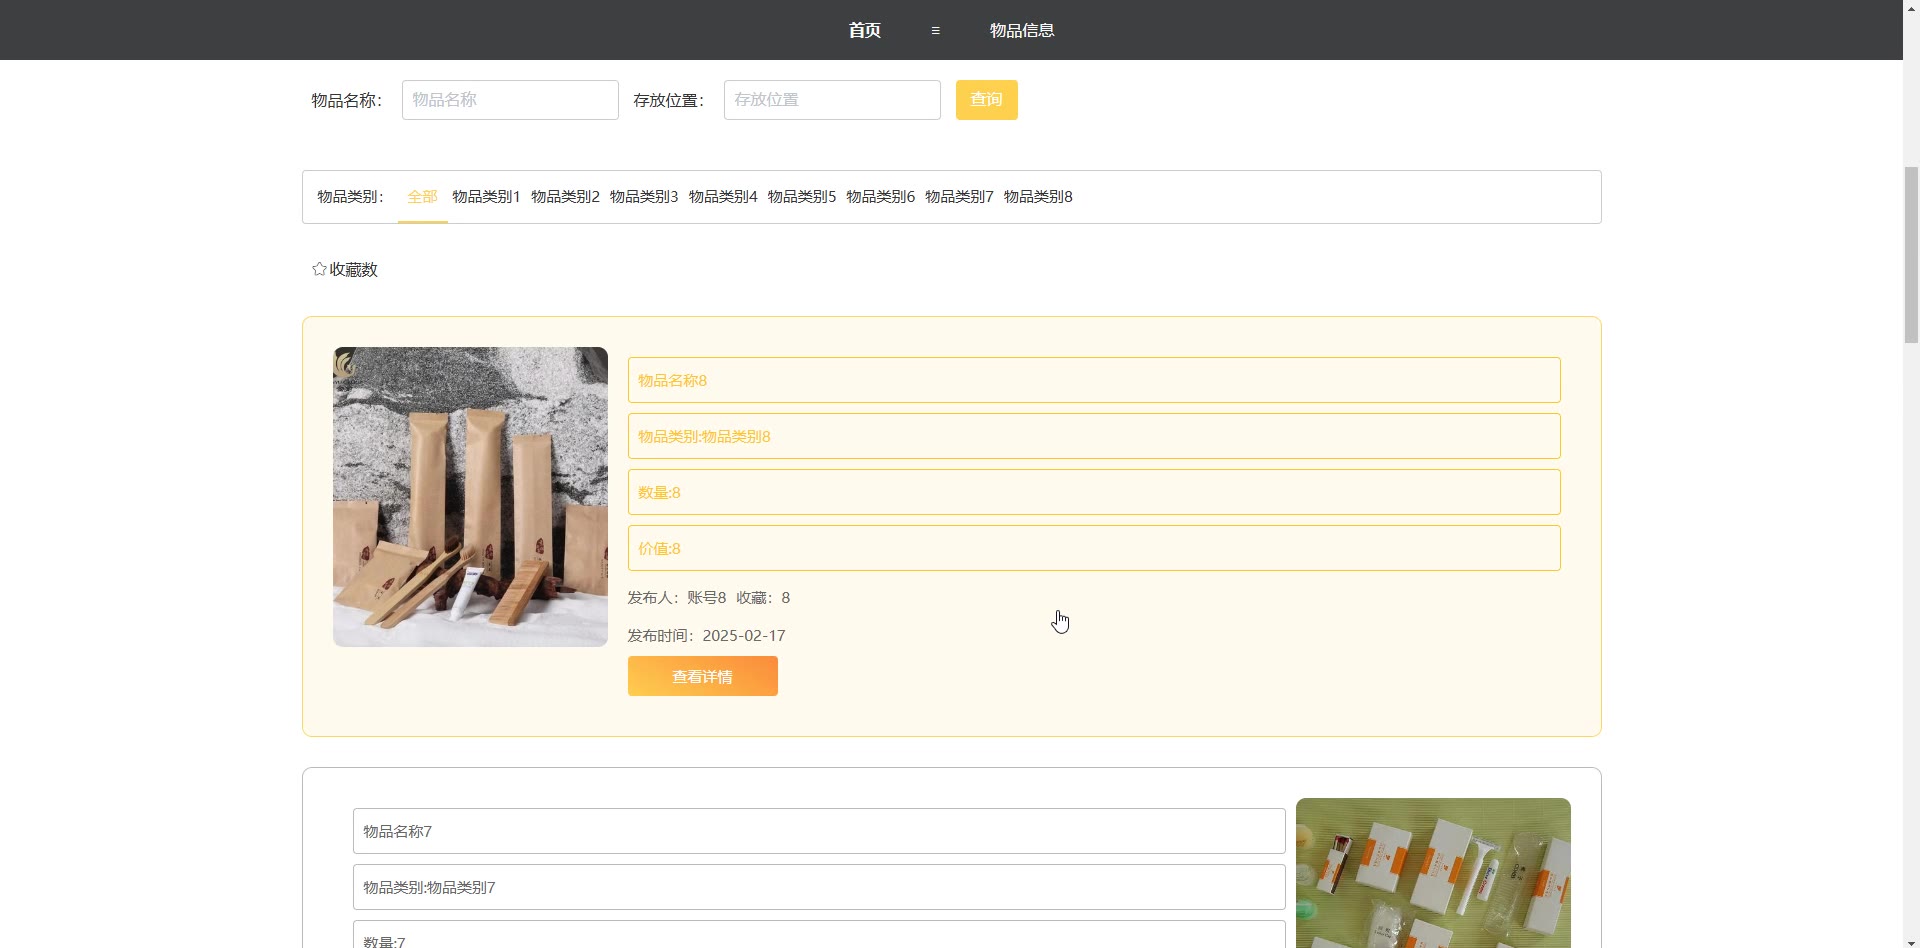Choose the 物品类别3 filter
1920x948 pixels.
pos(644,197)
